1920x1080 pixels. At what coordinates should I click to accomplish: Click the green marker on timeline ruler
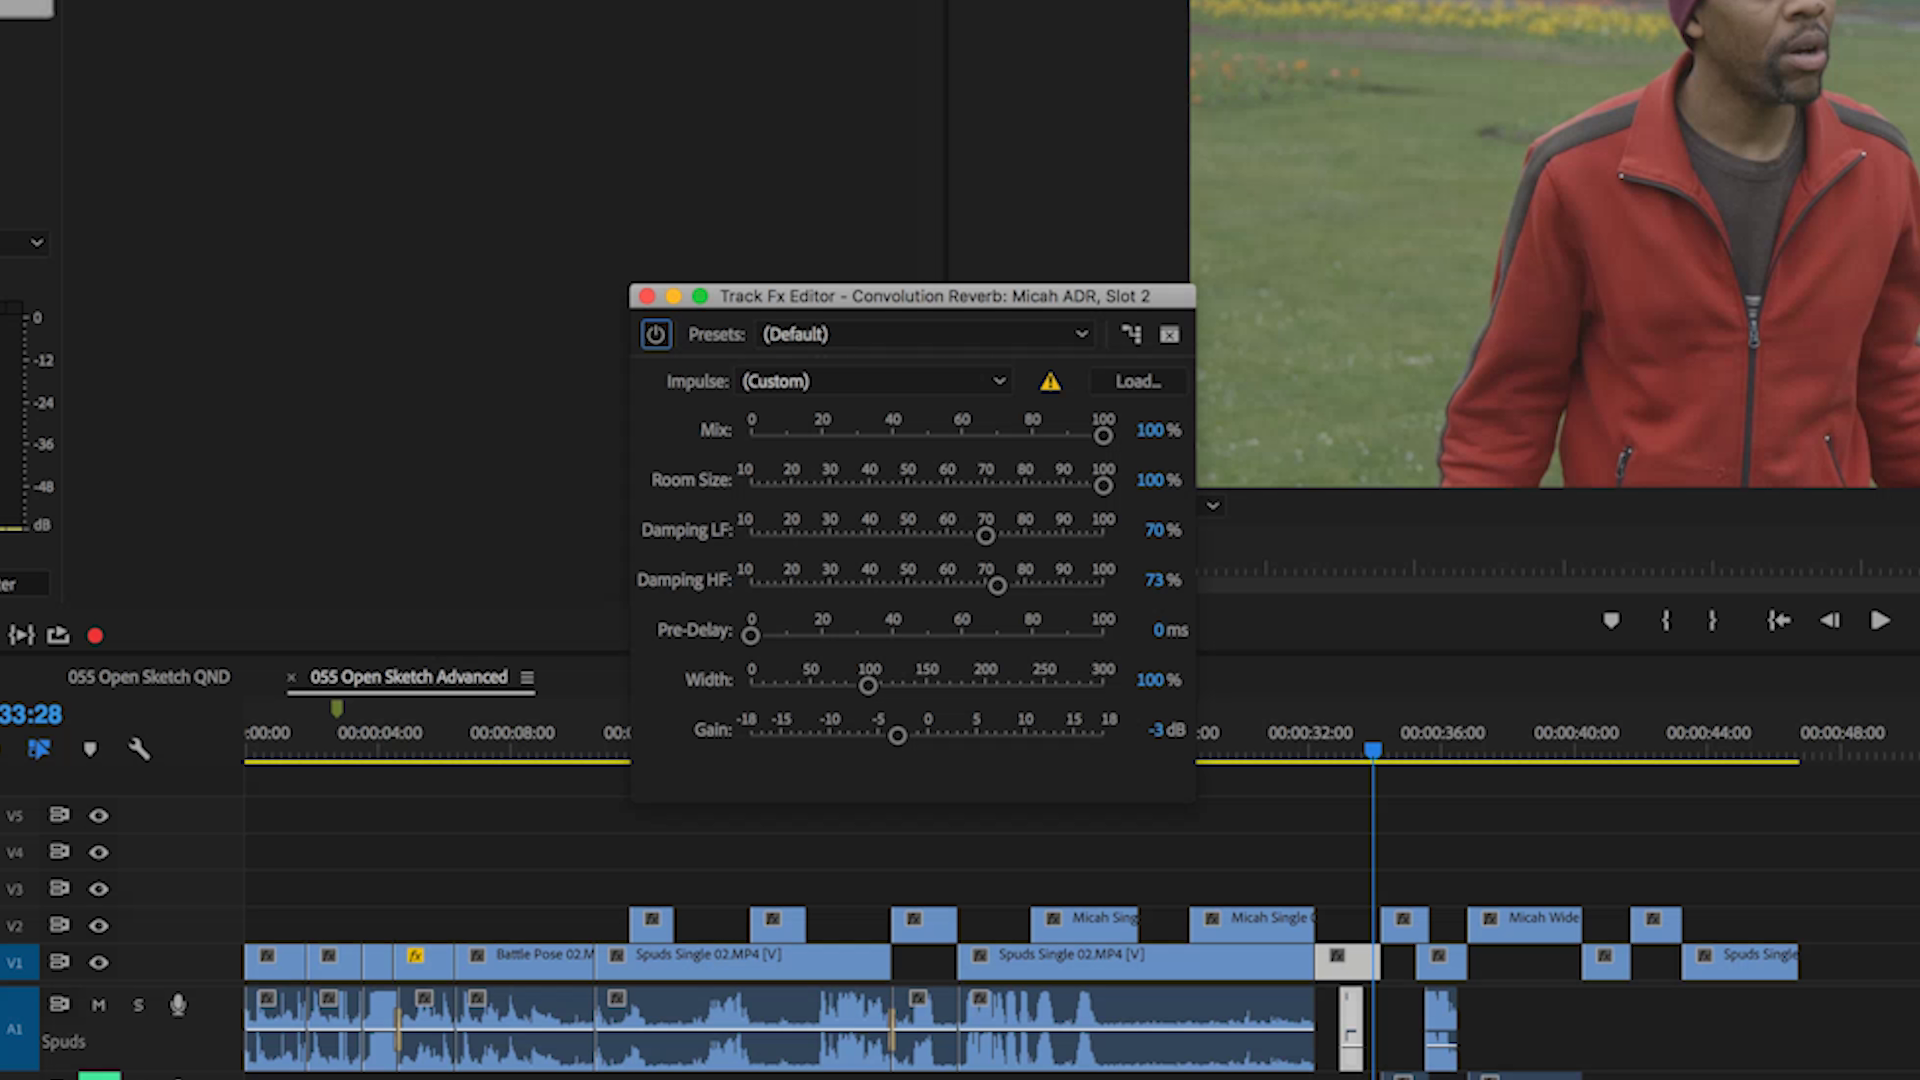tap(337, 709)
